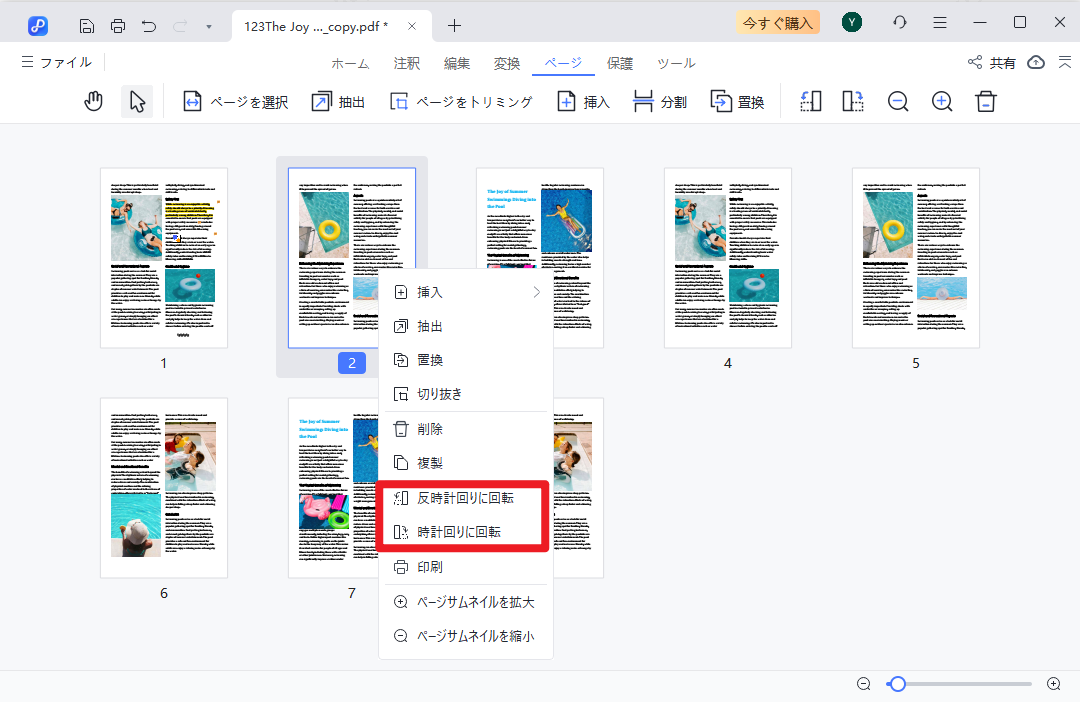Open quick access toolbar dropdown arrow
The image size is (1080, 702).
[209, 26]
